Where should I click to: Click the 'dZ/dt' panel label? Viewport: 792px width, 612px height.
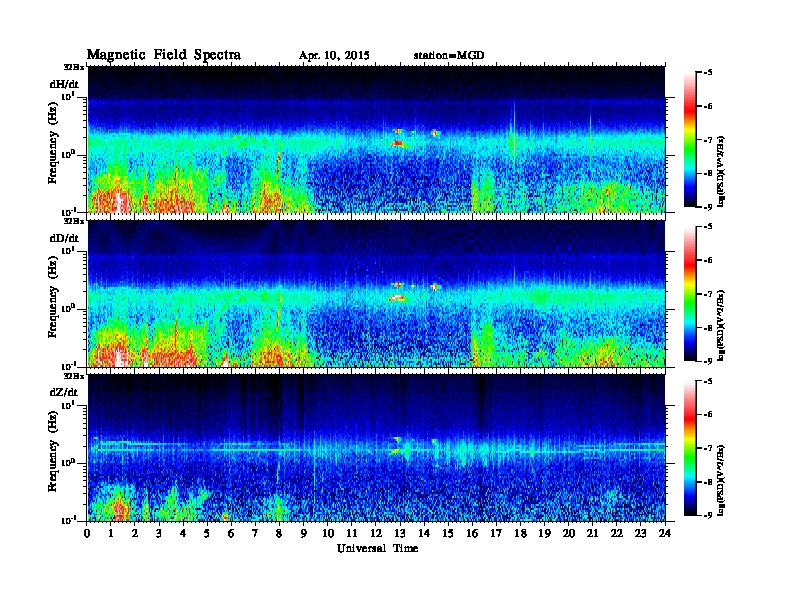64,392
